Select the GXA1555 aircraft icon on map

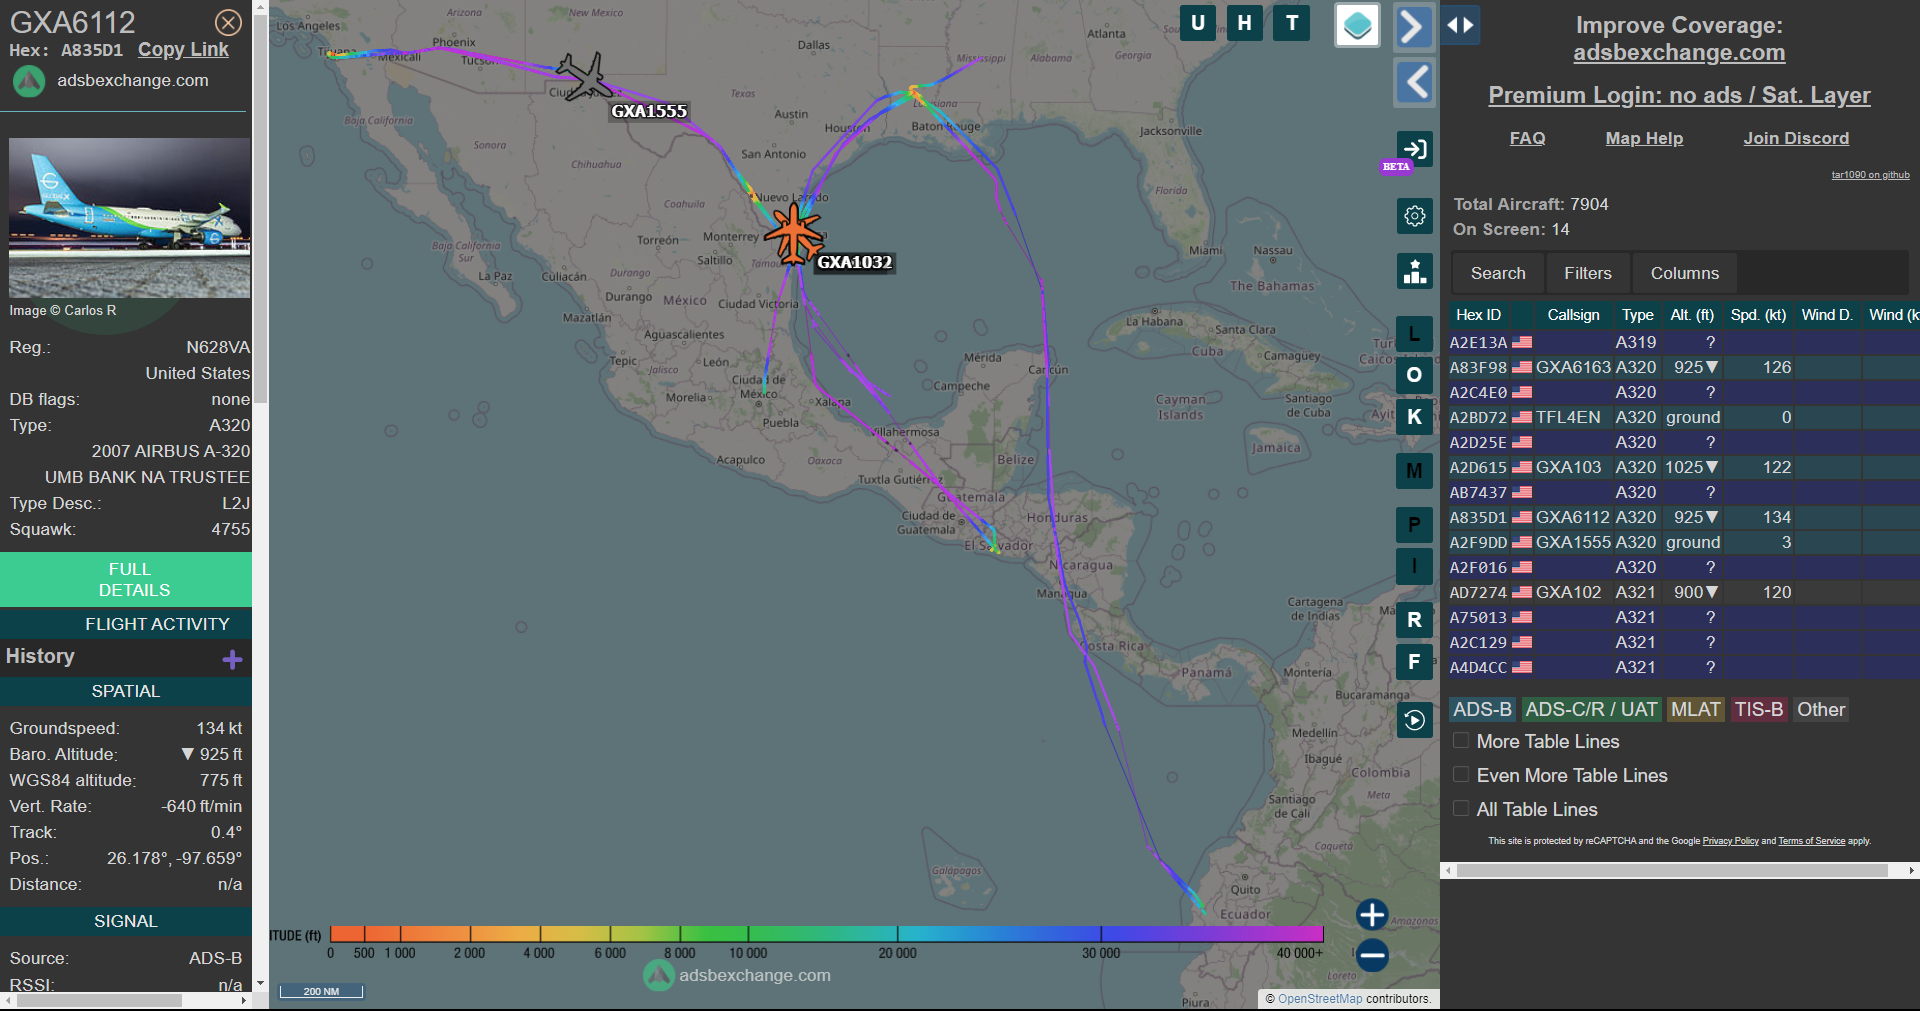[x=584, y=76]
